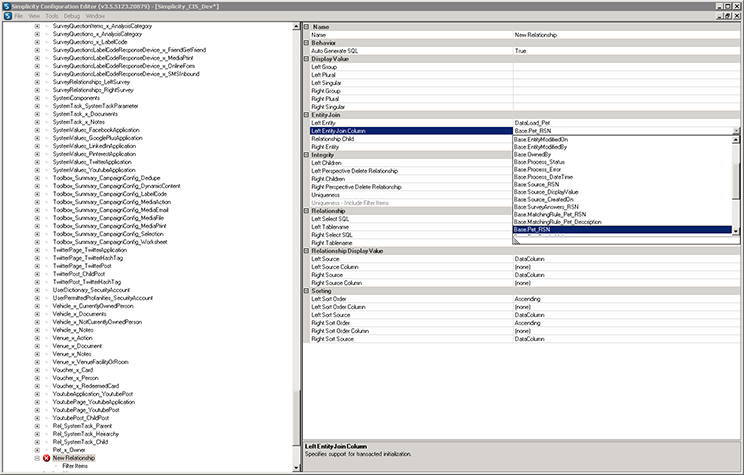Open the View menu
744x475 pixels.
pyautogui.click(x=34, y=16)
